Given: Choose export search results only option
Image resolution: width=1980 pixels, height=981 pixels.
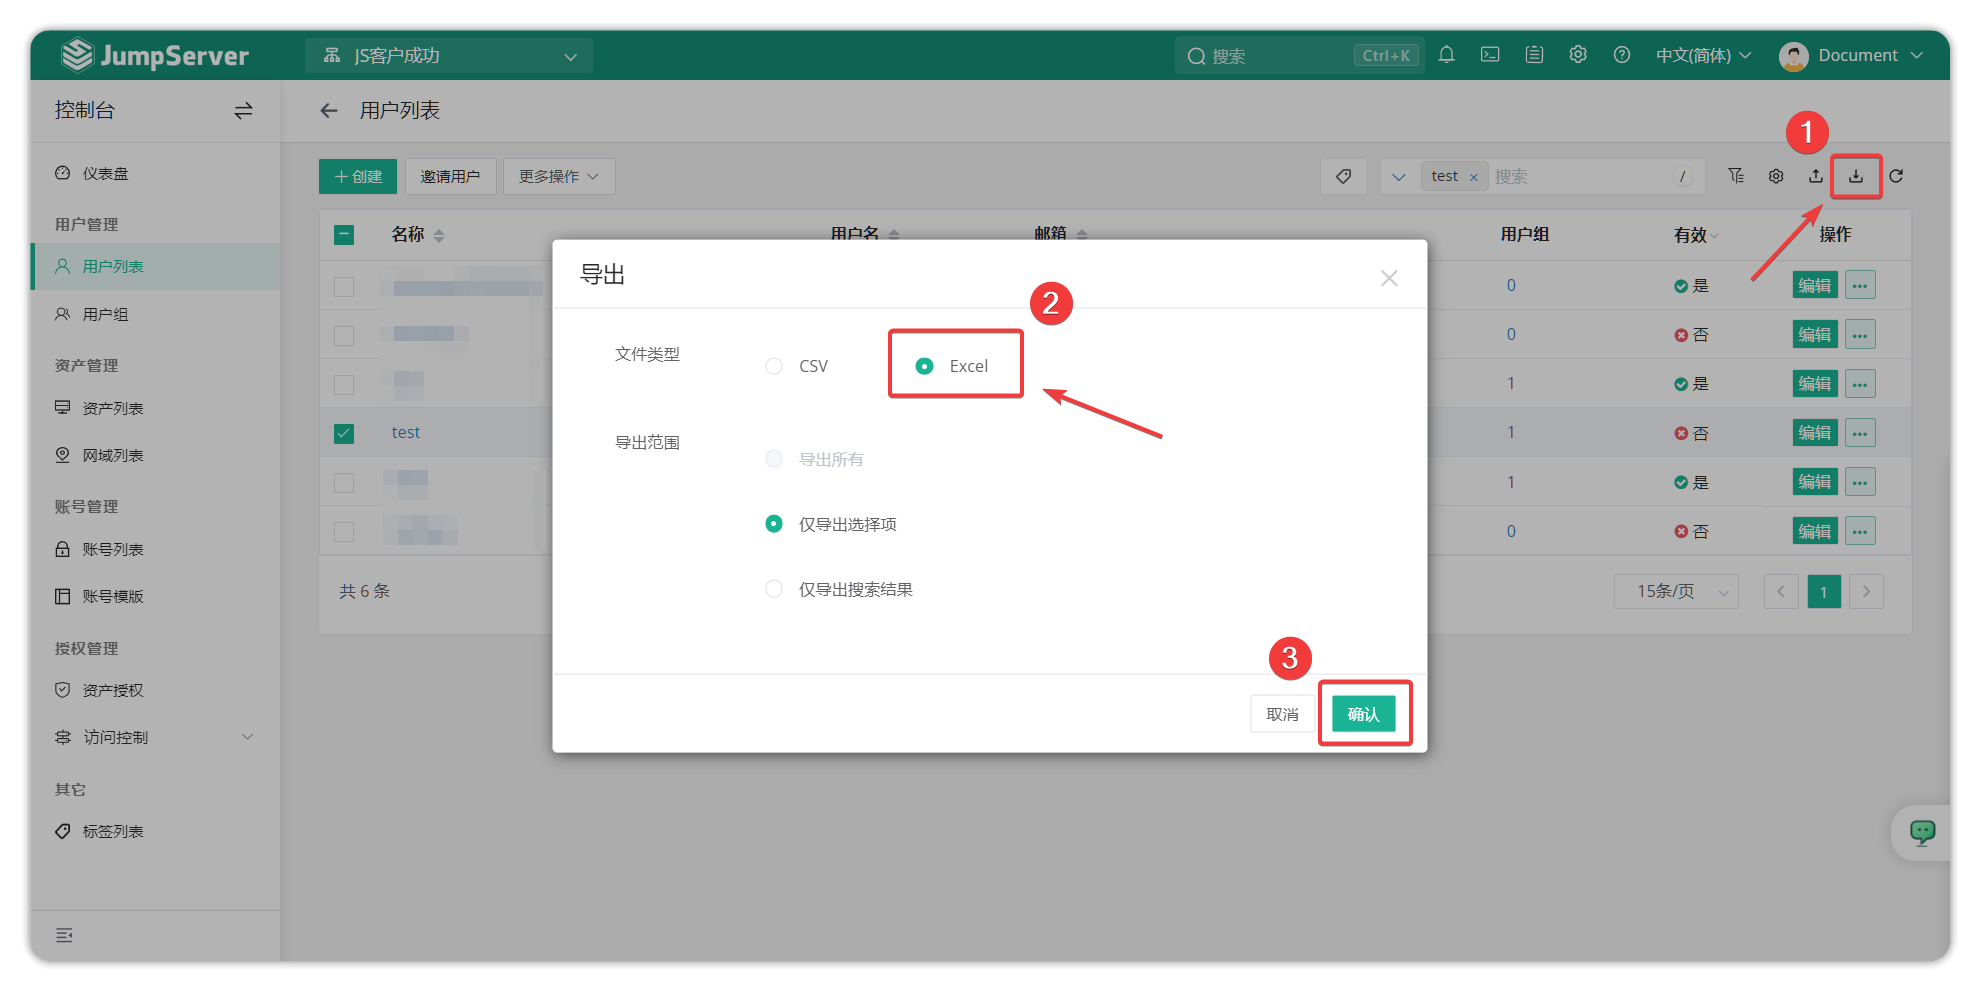Looking at the screenshot, I should (x=775, y=589).
